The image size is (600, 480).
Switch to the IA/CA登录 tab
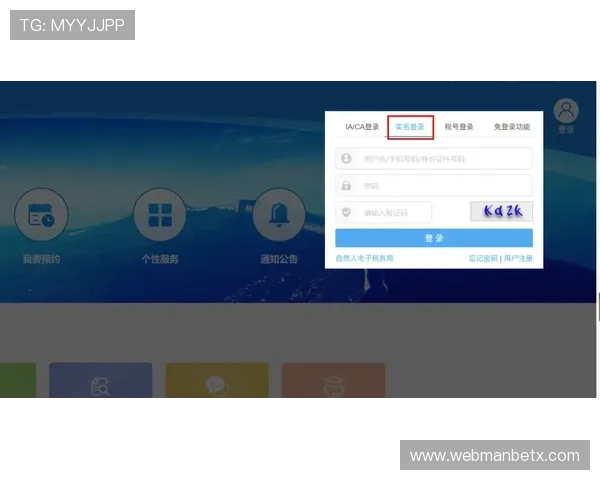pos(362,127)
